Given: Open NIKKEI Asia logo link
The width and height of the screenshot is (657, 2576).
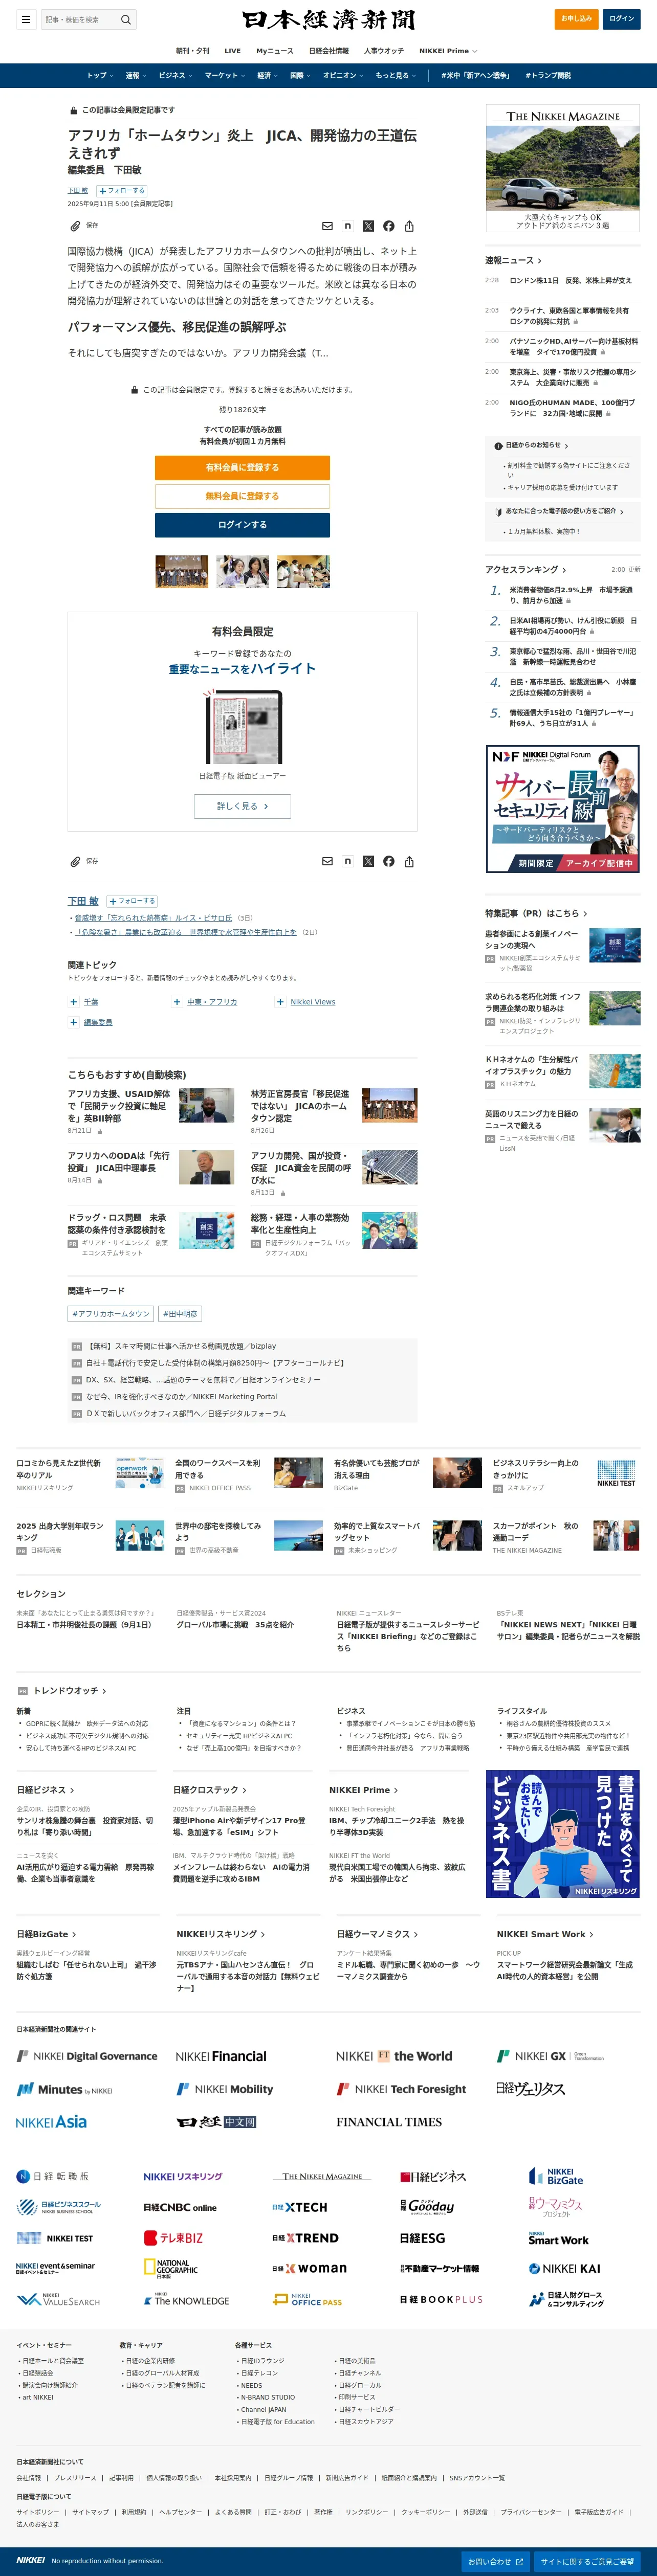Looking at the screenshot, I should coord(51,2122).
